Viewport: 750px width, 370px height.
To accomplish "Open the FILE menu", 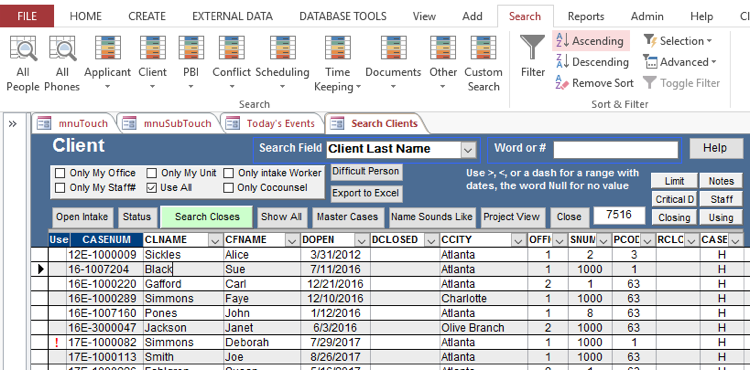I will tap(27, 16).
